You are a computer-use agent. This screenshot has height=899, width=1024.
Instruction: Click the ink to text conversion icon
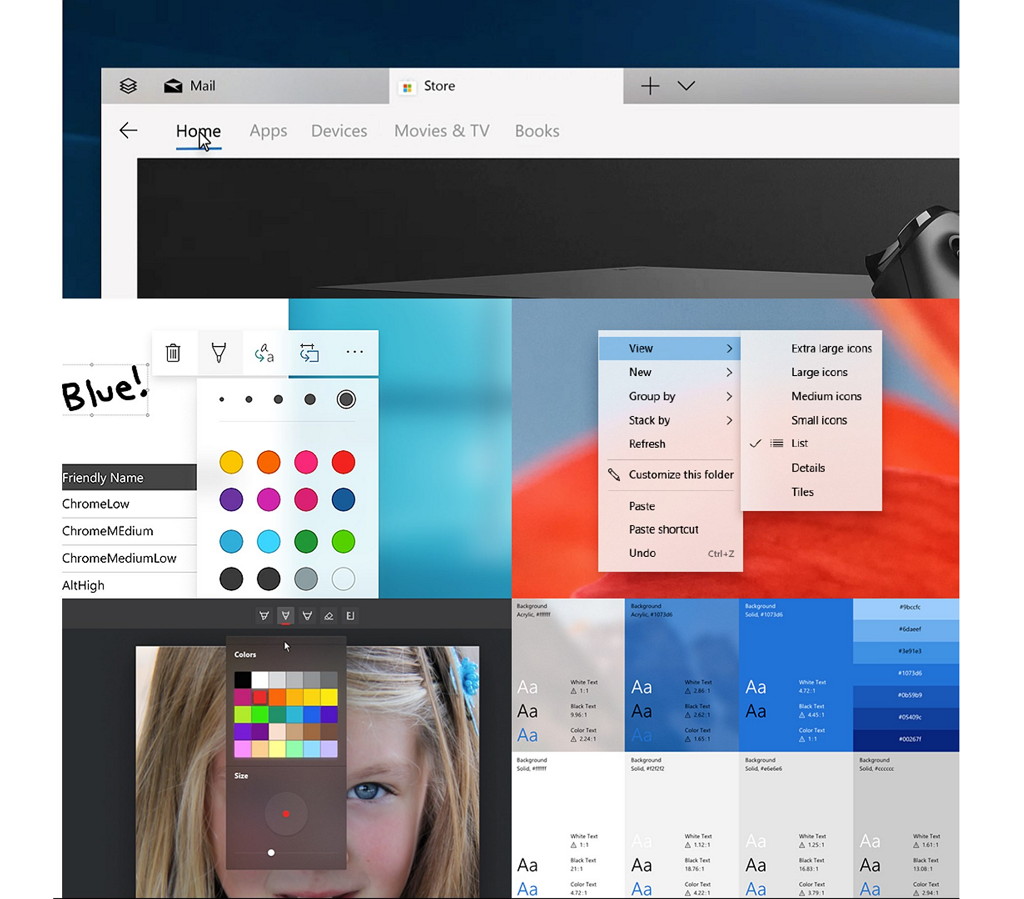(x=264, y=353)
